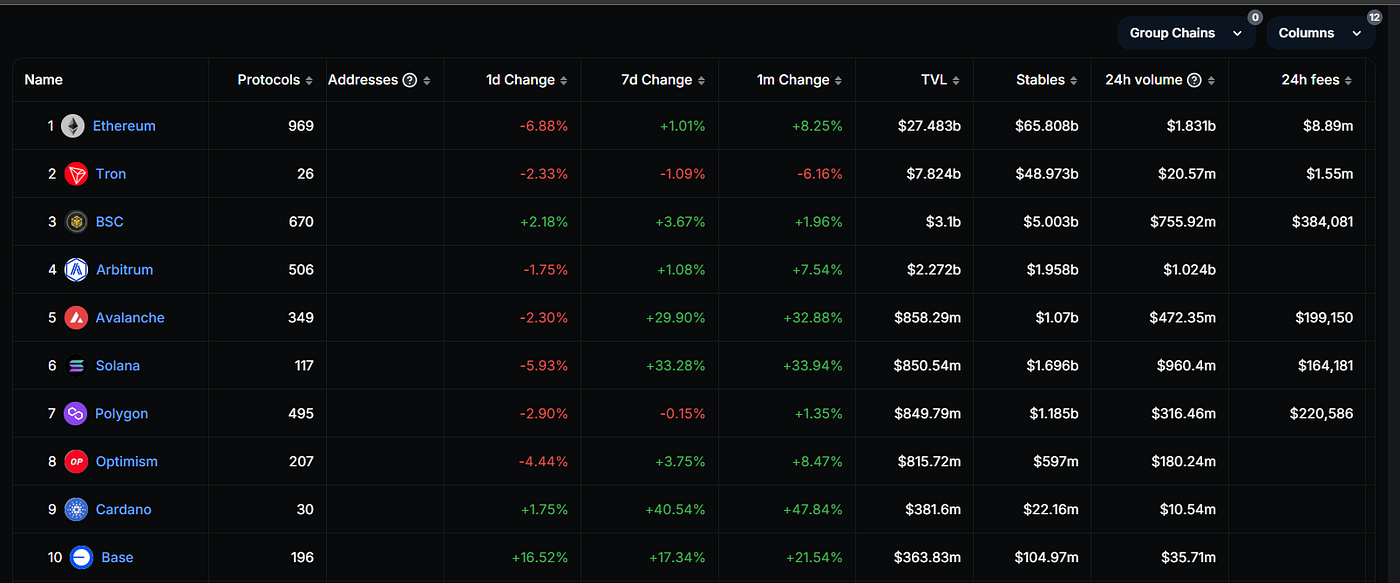Open the Optimism chain link
This screenshot has width=1400, height=583.
[x=127, y=462]
